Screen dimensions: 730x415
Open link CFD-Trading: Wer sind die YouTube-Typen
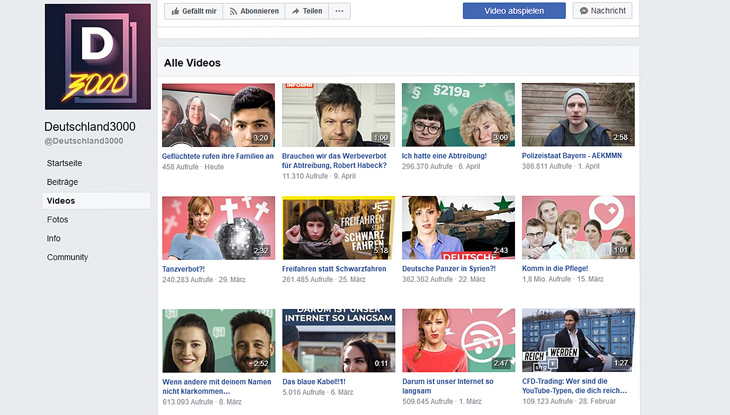575,386
